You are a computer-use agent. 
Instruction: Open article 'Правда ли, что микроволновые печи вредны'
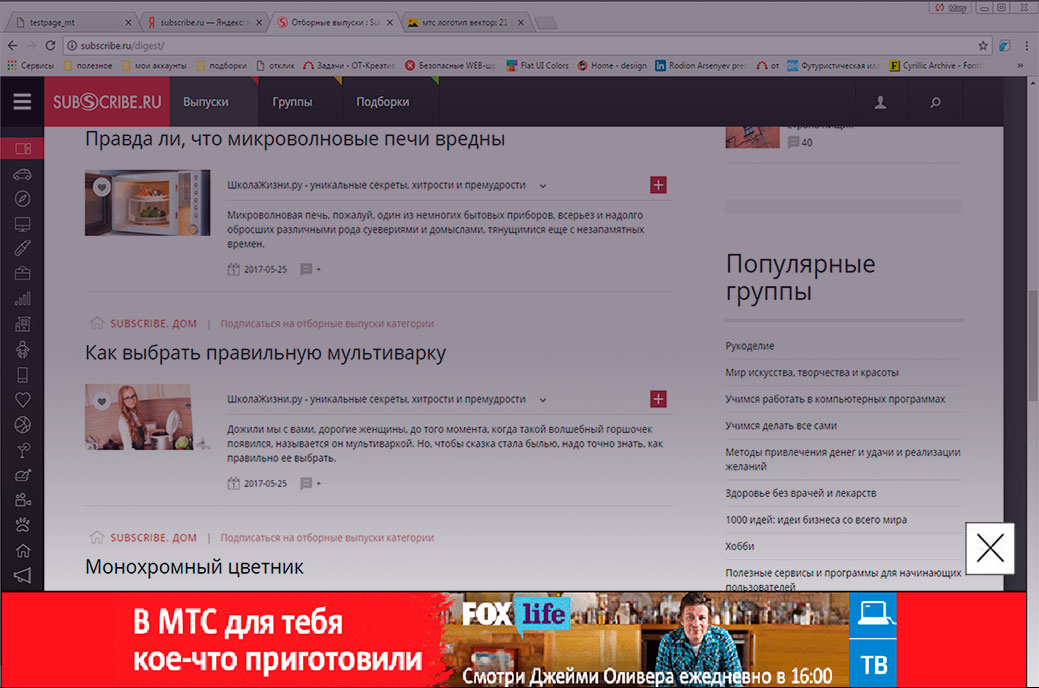tap(295, 139)
